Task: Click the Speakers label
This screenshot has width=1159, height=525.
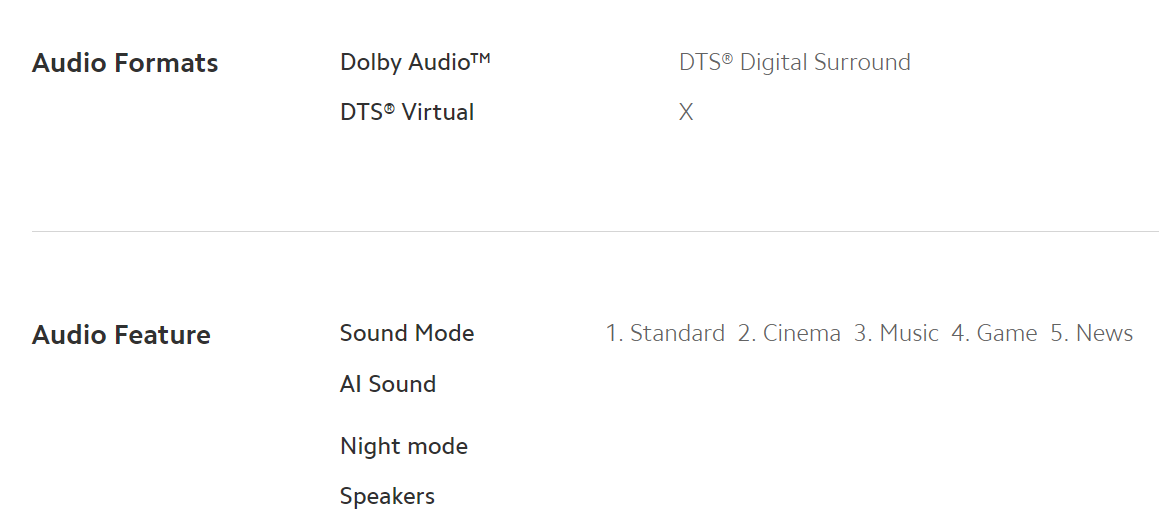Action: 387,496
